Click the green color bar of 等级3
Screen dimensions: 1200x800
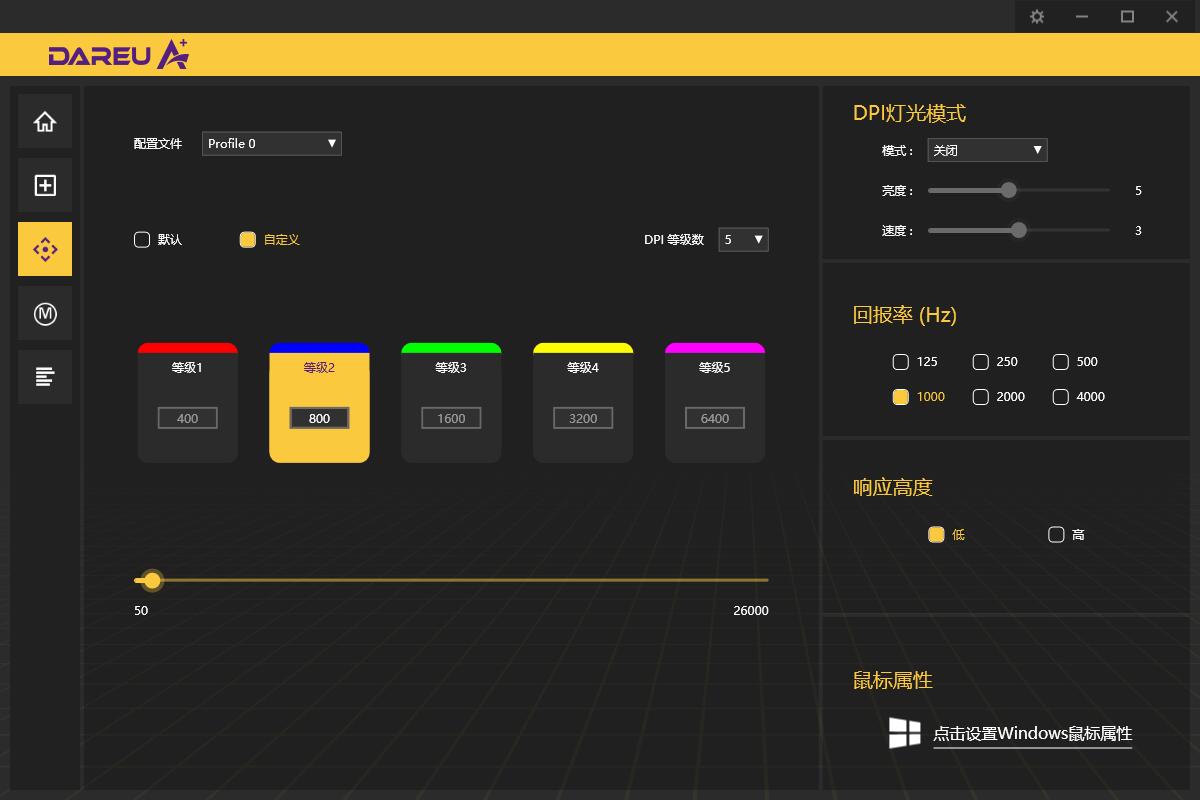click(x=451, y=348)
